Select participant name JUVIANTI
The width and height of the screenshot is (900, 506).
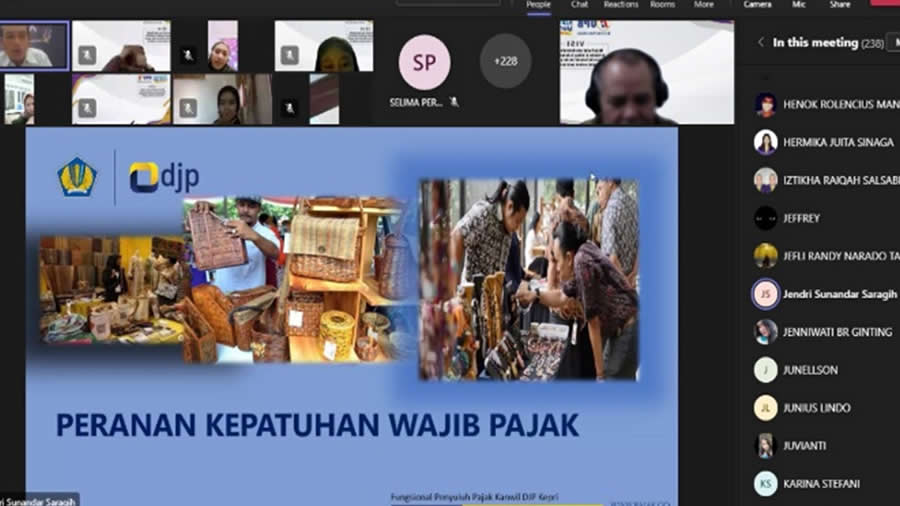(x=805, y=446)
